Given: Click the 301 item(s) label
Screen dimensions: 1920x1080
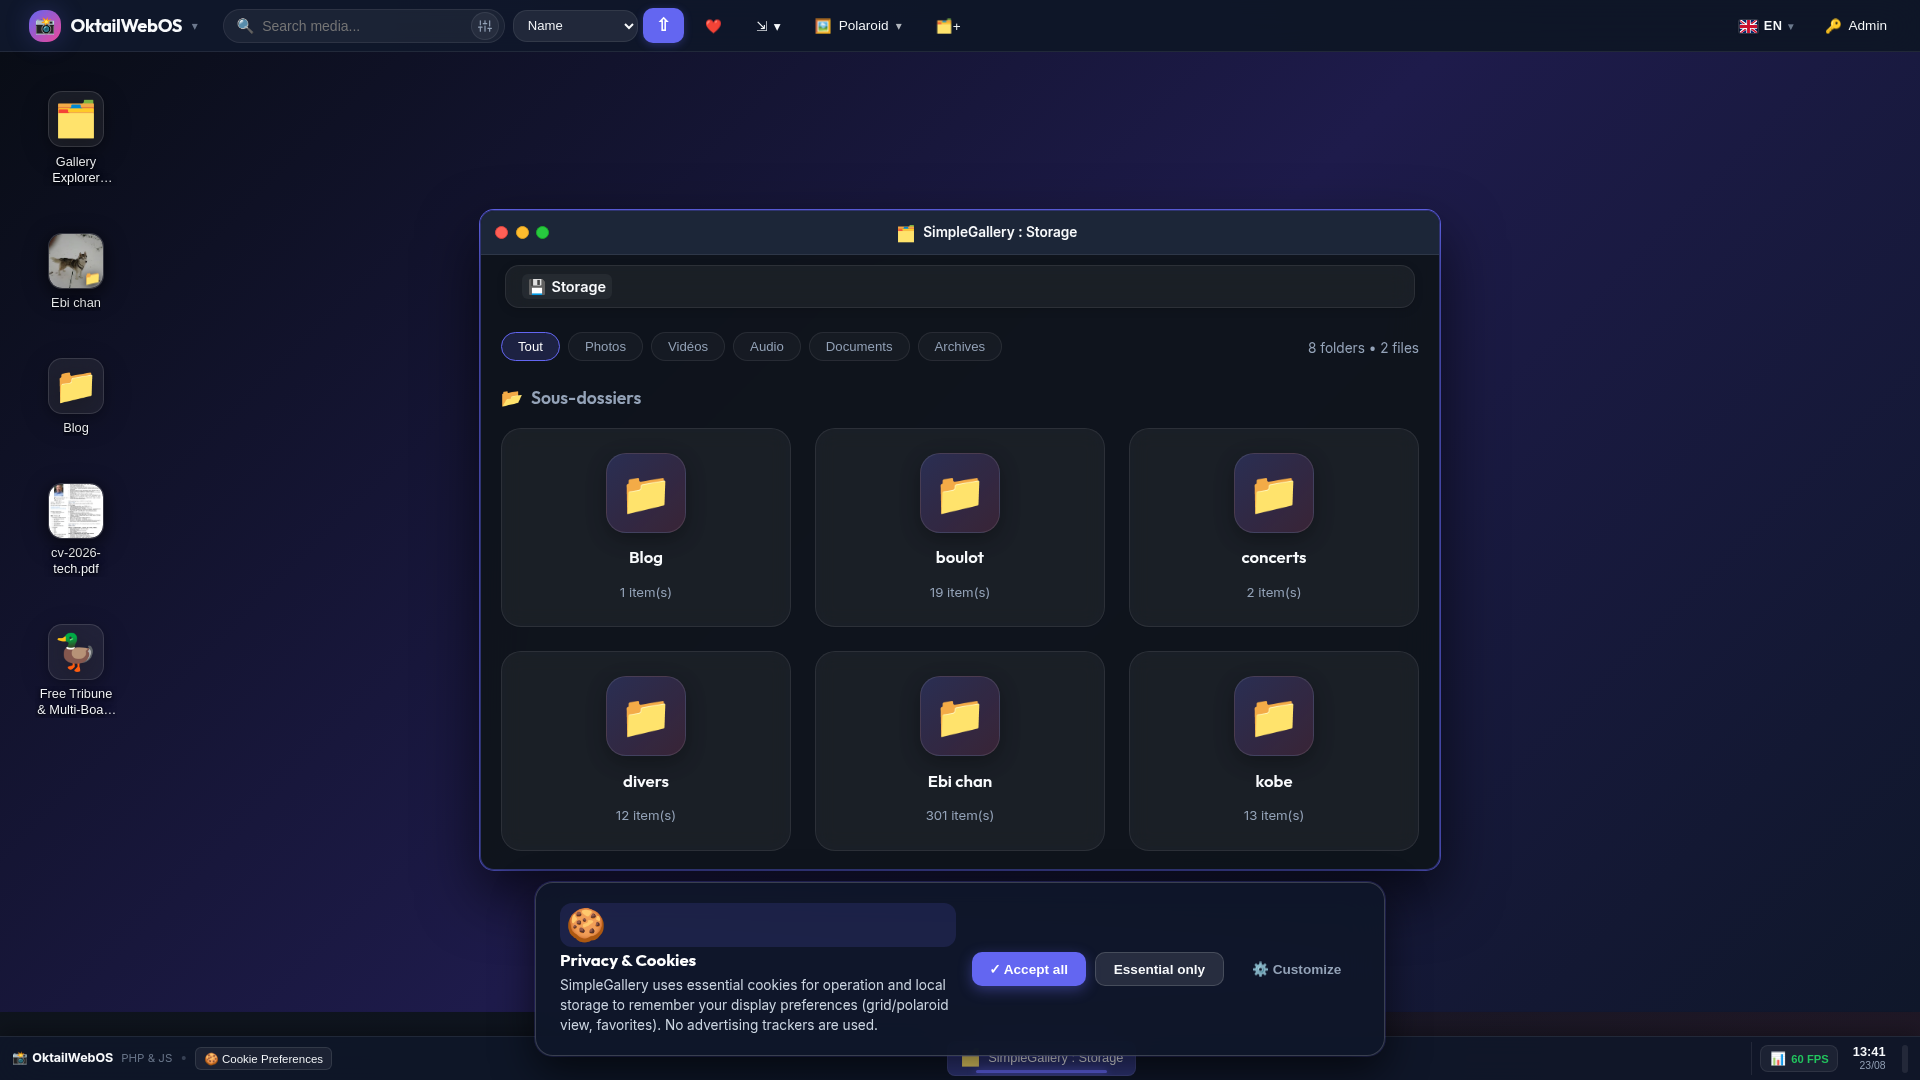Looking at the screenshot, I should point(960,816).
